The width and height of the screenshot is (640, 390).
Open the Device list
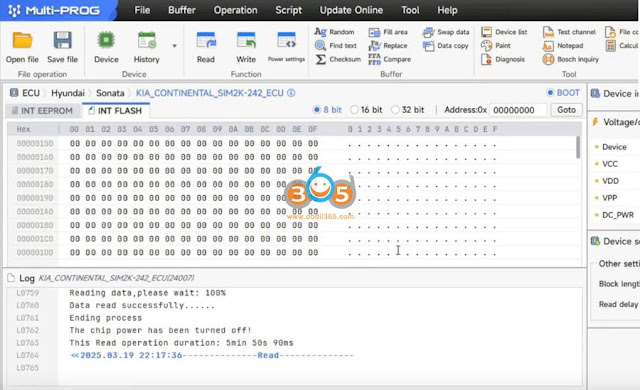504,32
